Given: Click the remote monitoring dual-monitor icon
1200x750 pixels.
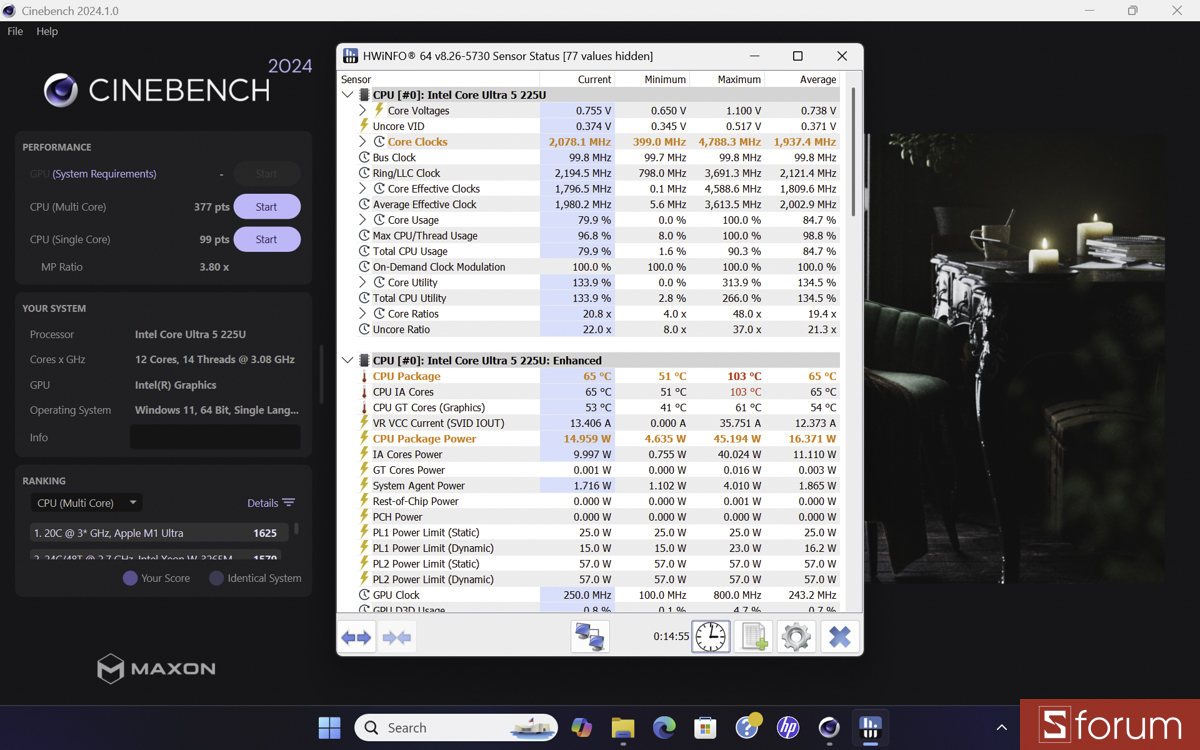Looking at the screenshot, I should [x=590, y=636].
